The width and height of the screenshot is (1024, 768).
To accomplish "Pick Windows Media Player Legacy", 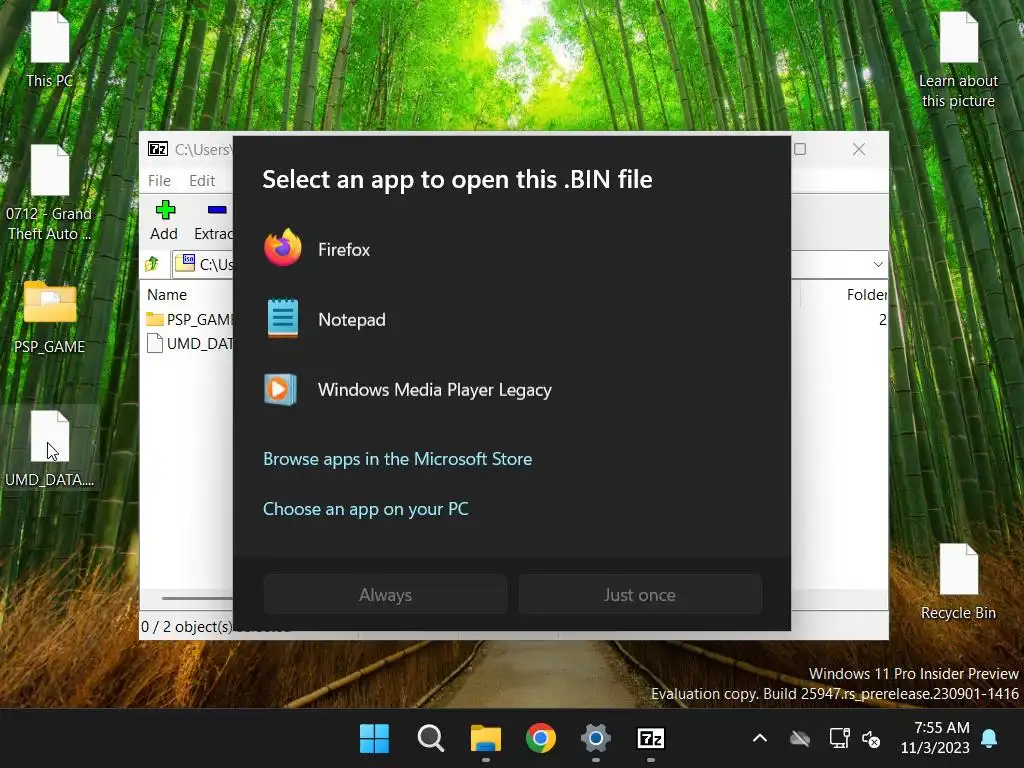I will coord(511,389).
